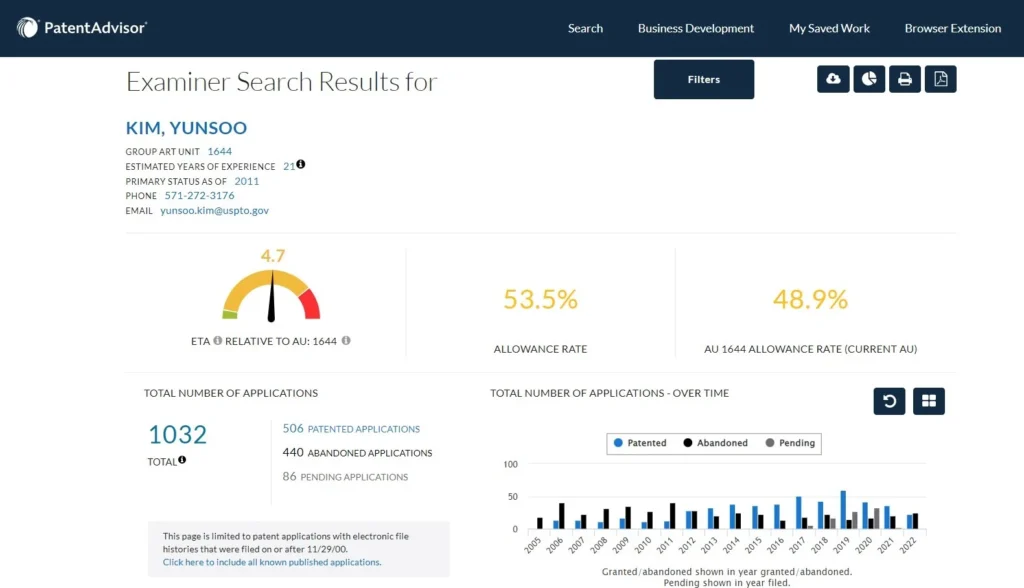Click the chart reset refresh icon
The image size is (1024, 588).
click(889, 401)
